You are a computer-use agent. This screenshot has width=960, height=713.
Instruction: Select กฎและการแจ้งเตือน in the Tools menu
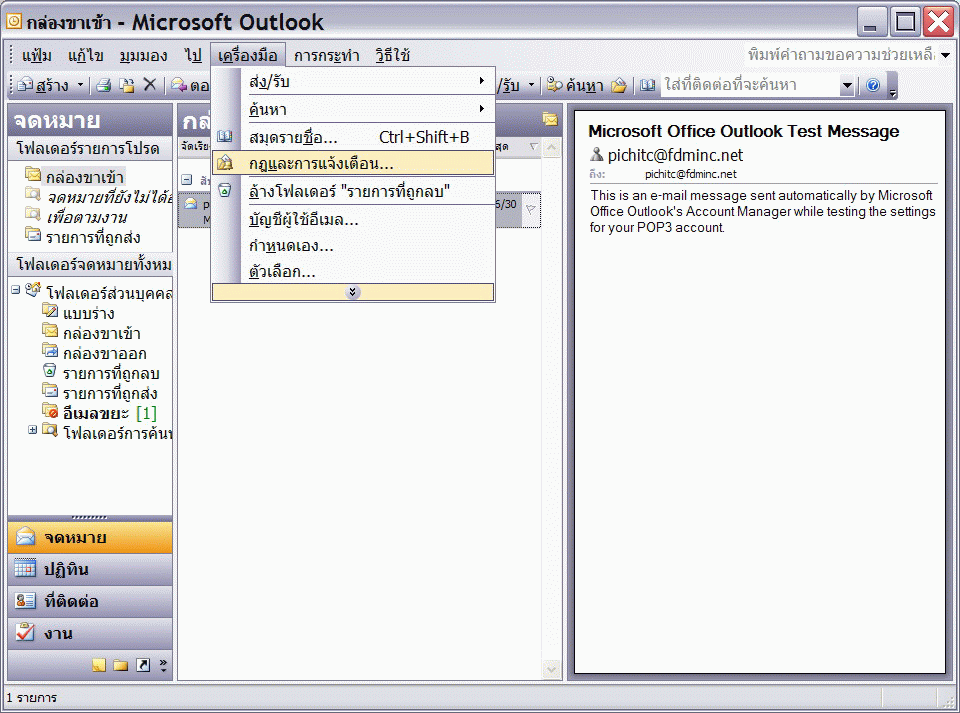(353, 163)
